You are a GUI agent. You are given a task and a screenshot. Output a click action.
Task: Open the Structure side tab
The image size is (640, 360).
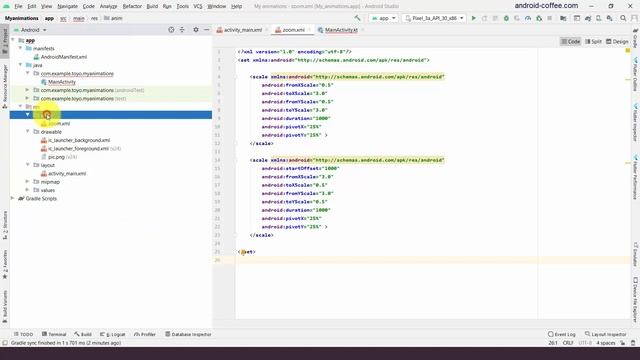click(5, 225)
